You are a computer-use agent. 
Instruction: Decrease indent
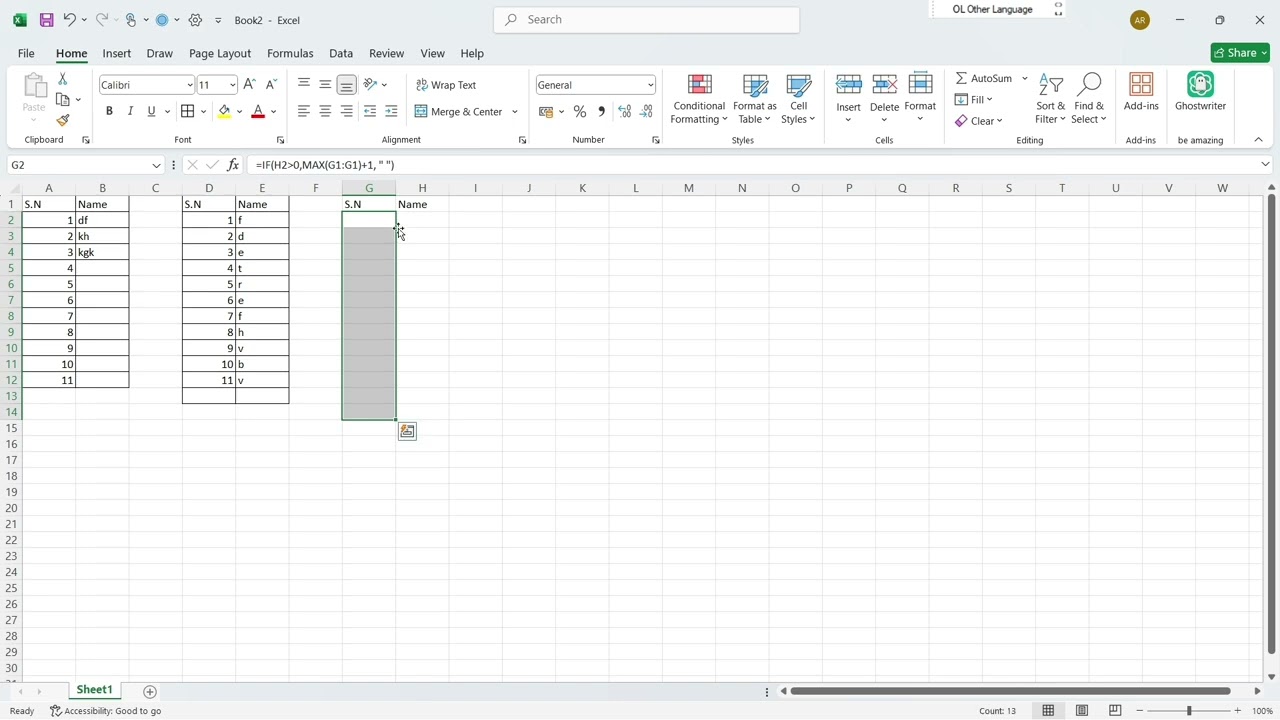point(370,111)
